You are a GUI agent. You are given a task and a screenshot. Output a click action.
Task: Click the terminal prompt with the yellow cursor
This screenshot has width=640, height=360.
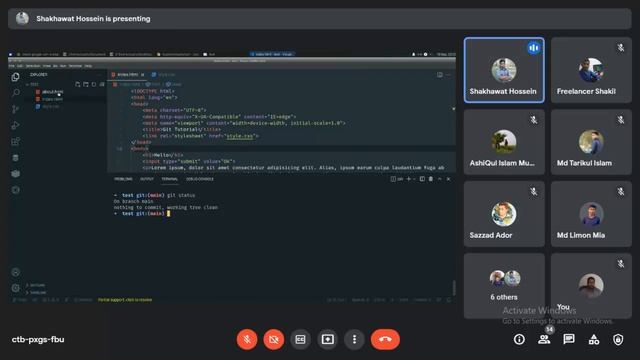click(142, 213)
